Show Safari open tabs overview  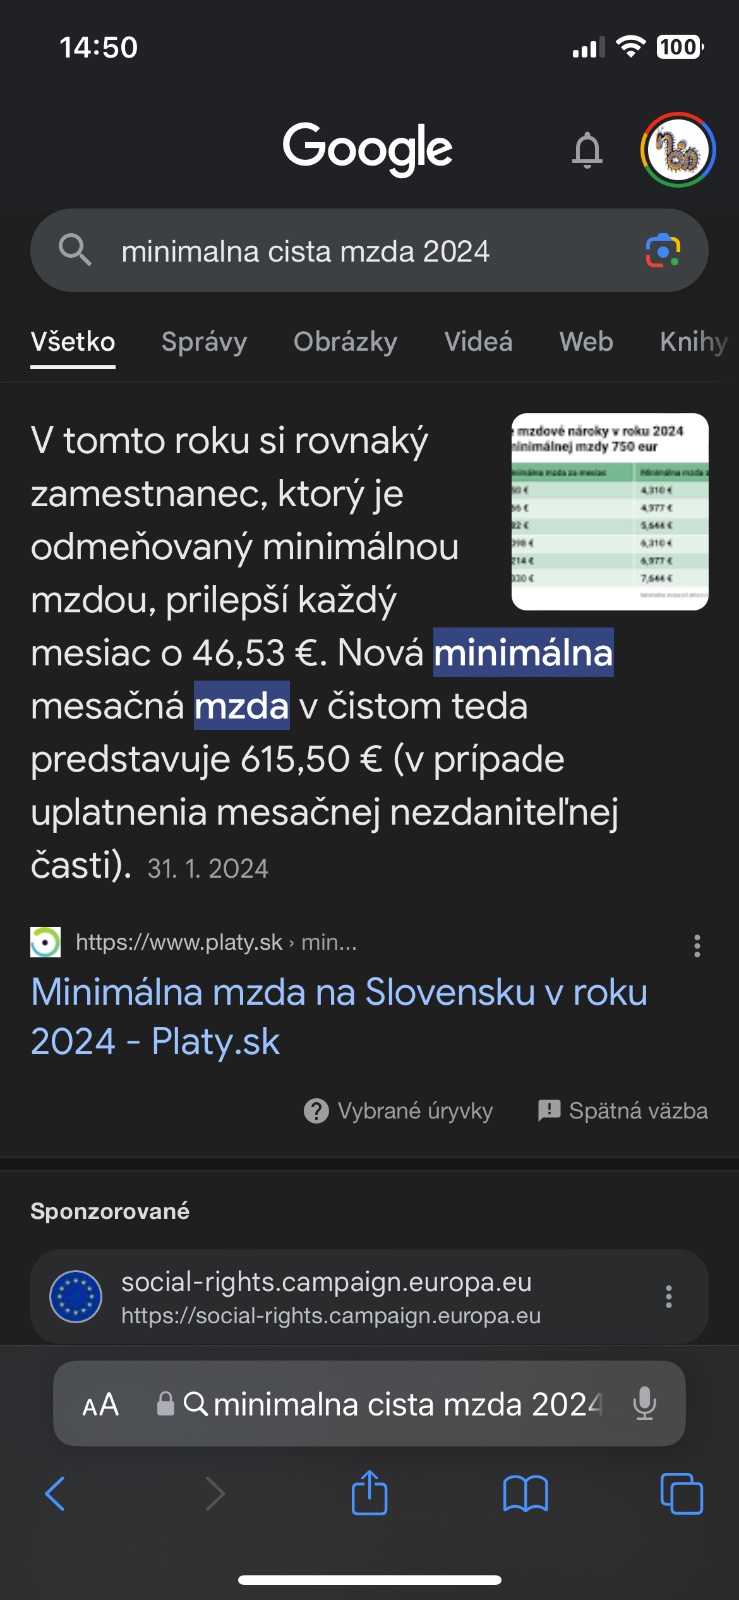(x=681, y=1494)
